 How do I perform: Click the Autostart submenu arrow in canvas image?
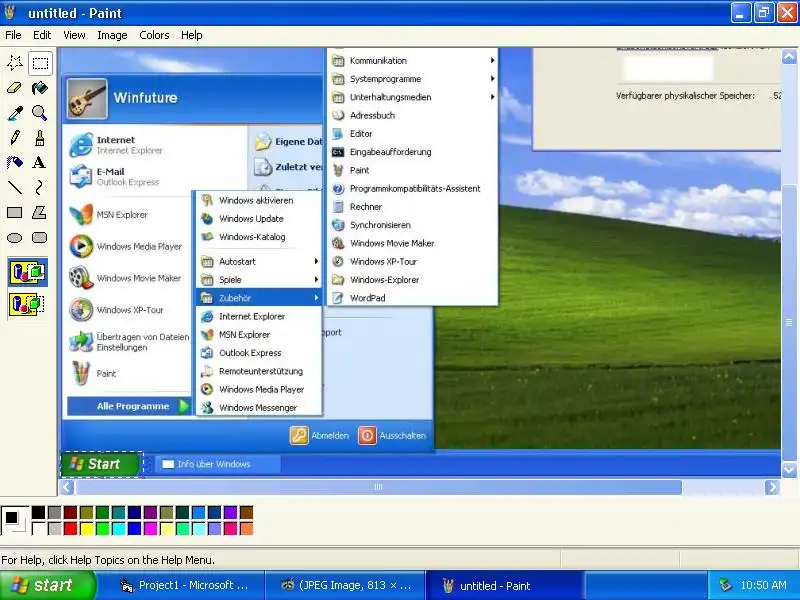316,261
